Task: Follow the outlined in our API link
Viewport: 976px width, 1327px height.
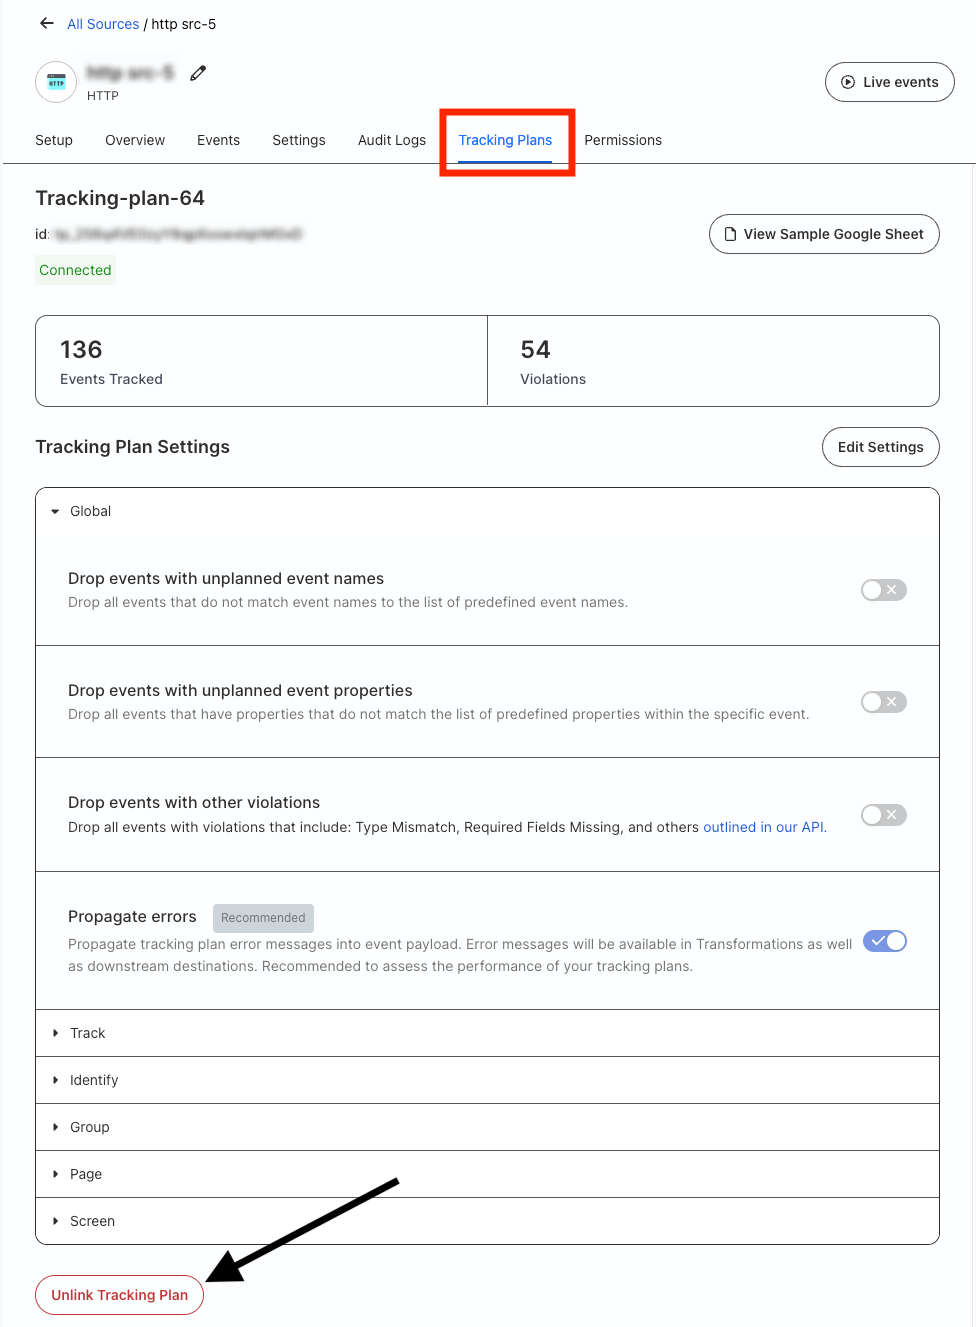Action: (765, 827)
